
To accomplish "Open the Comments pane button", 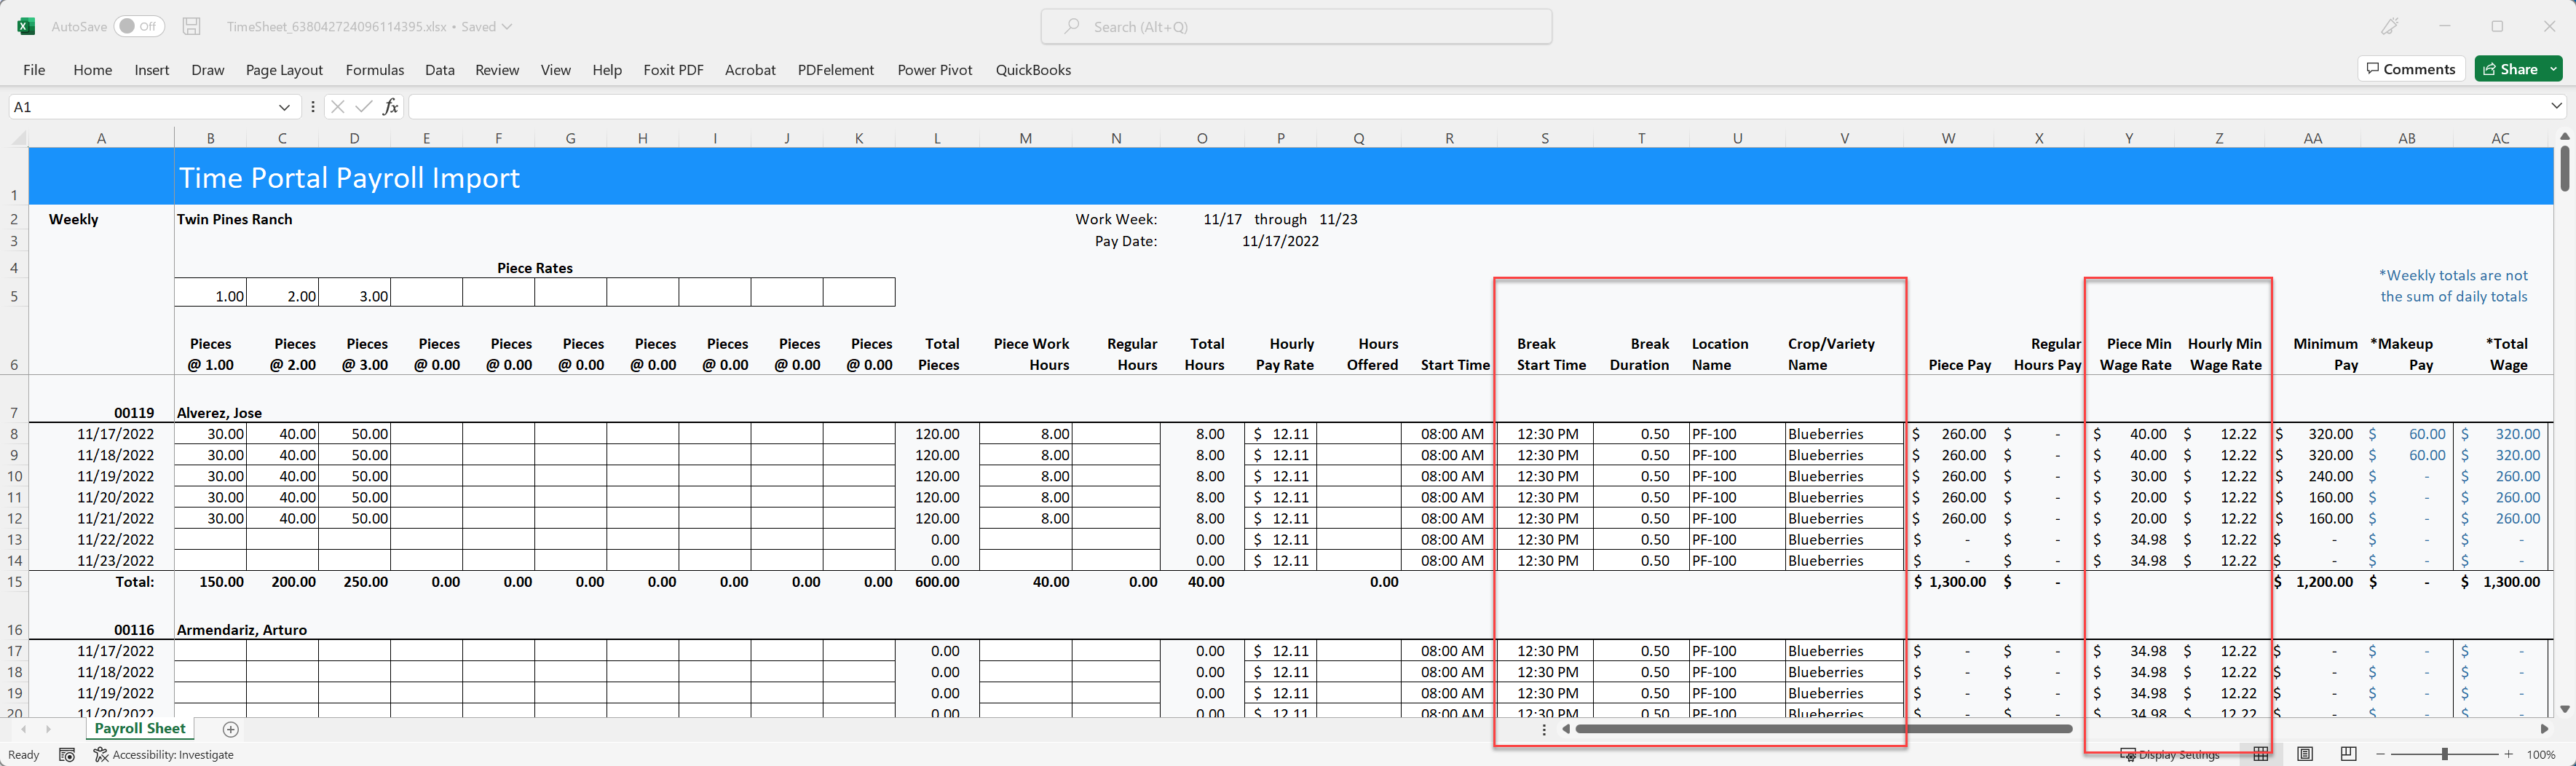I will pos(2411,69).
